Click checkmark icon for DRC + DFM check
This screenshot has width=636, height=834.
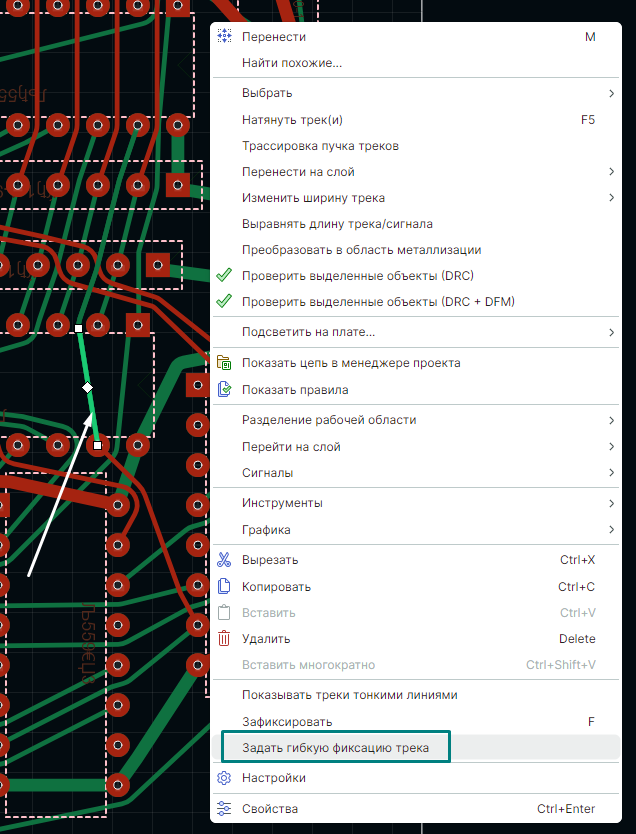pyautogui.click(x=224, y=302)
